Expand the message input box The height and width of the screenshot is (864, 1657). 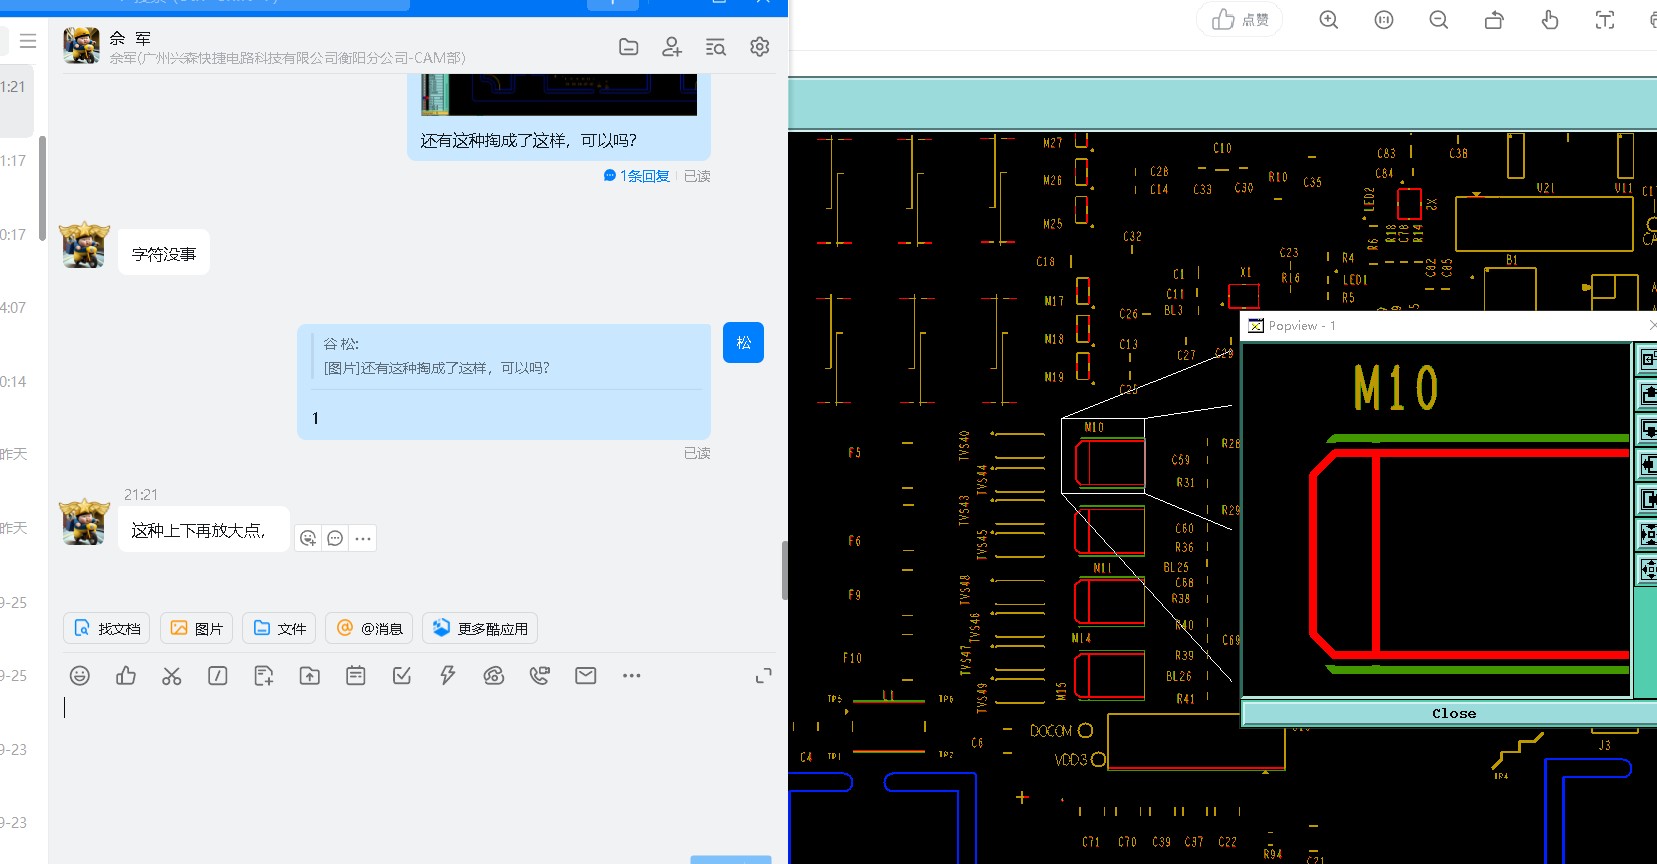[x=764, y=676]
